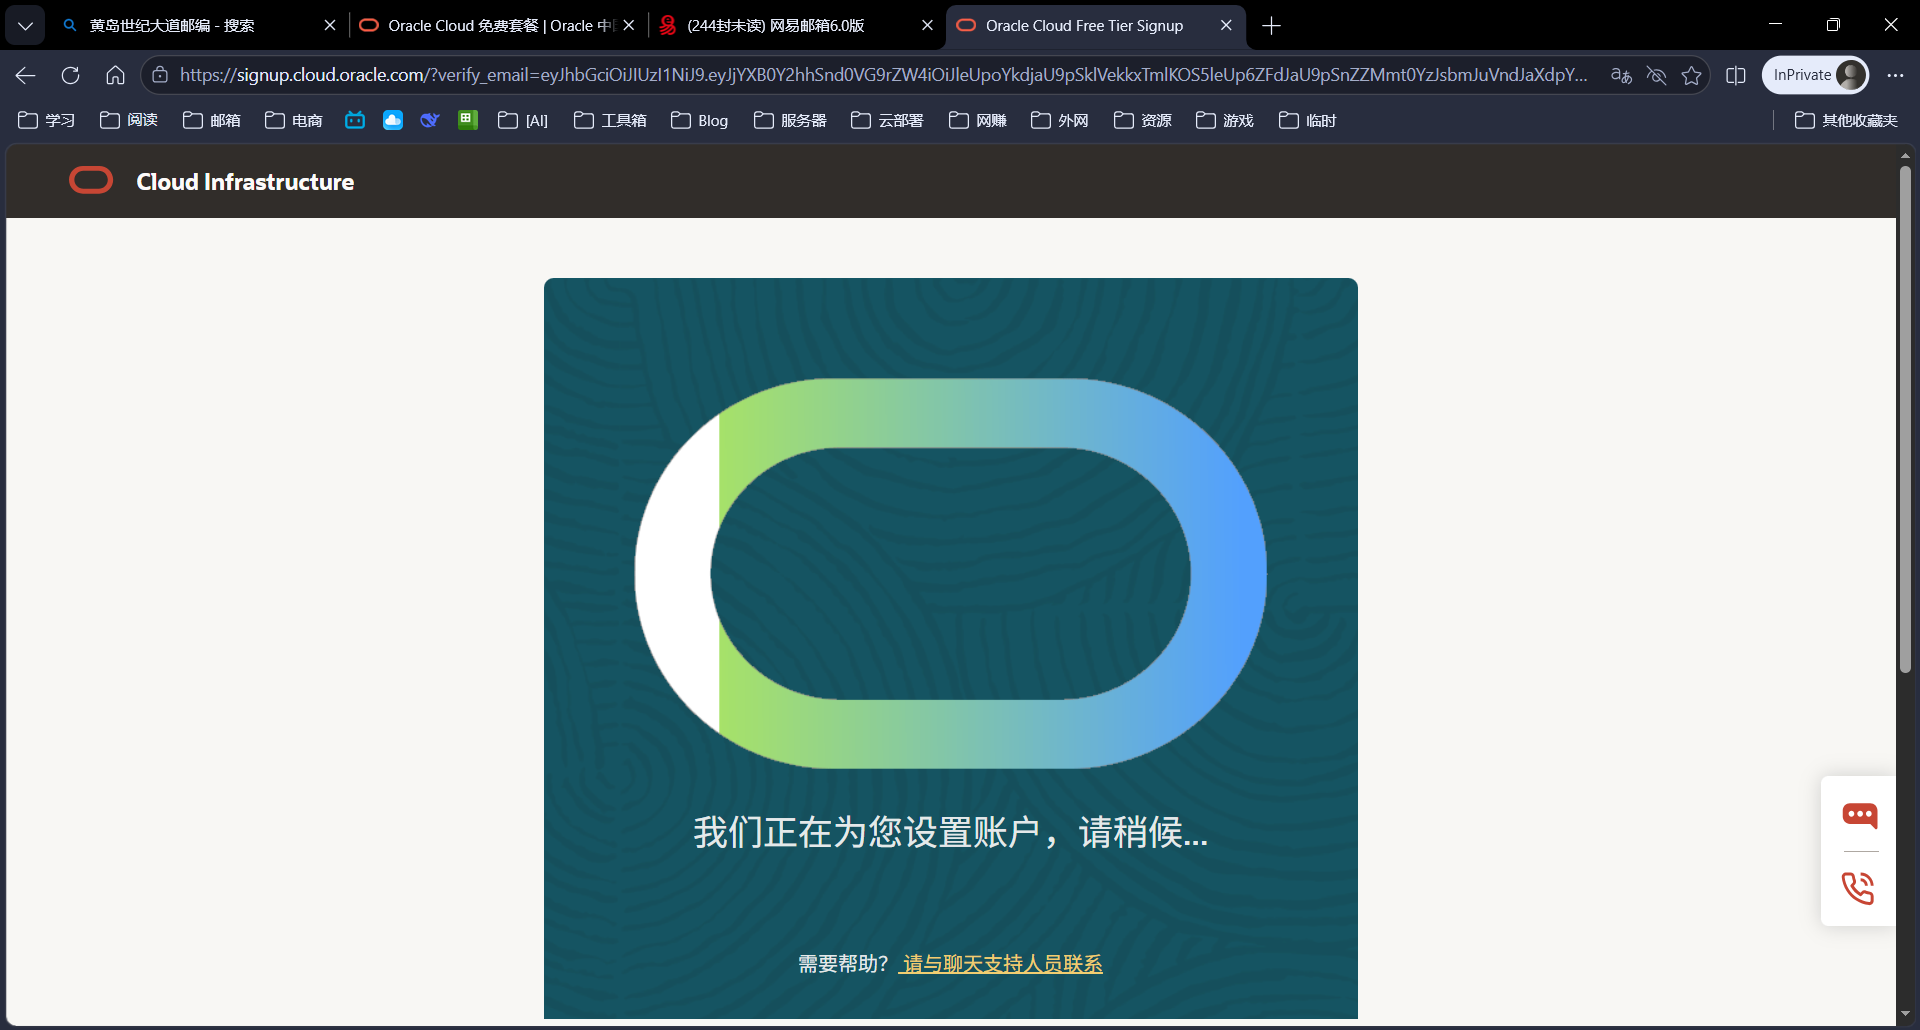Open the live chat bubble icon

1860,816
